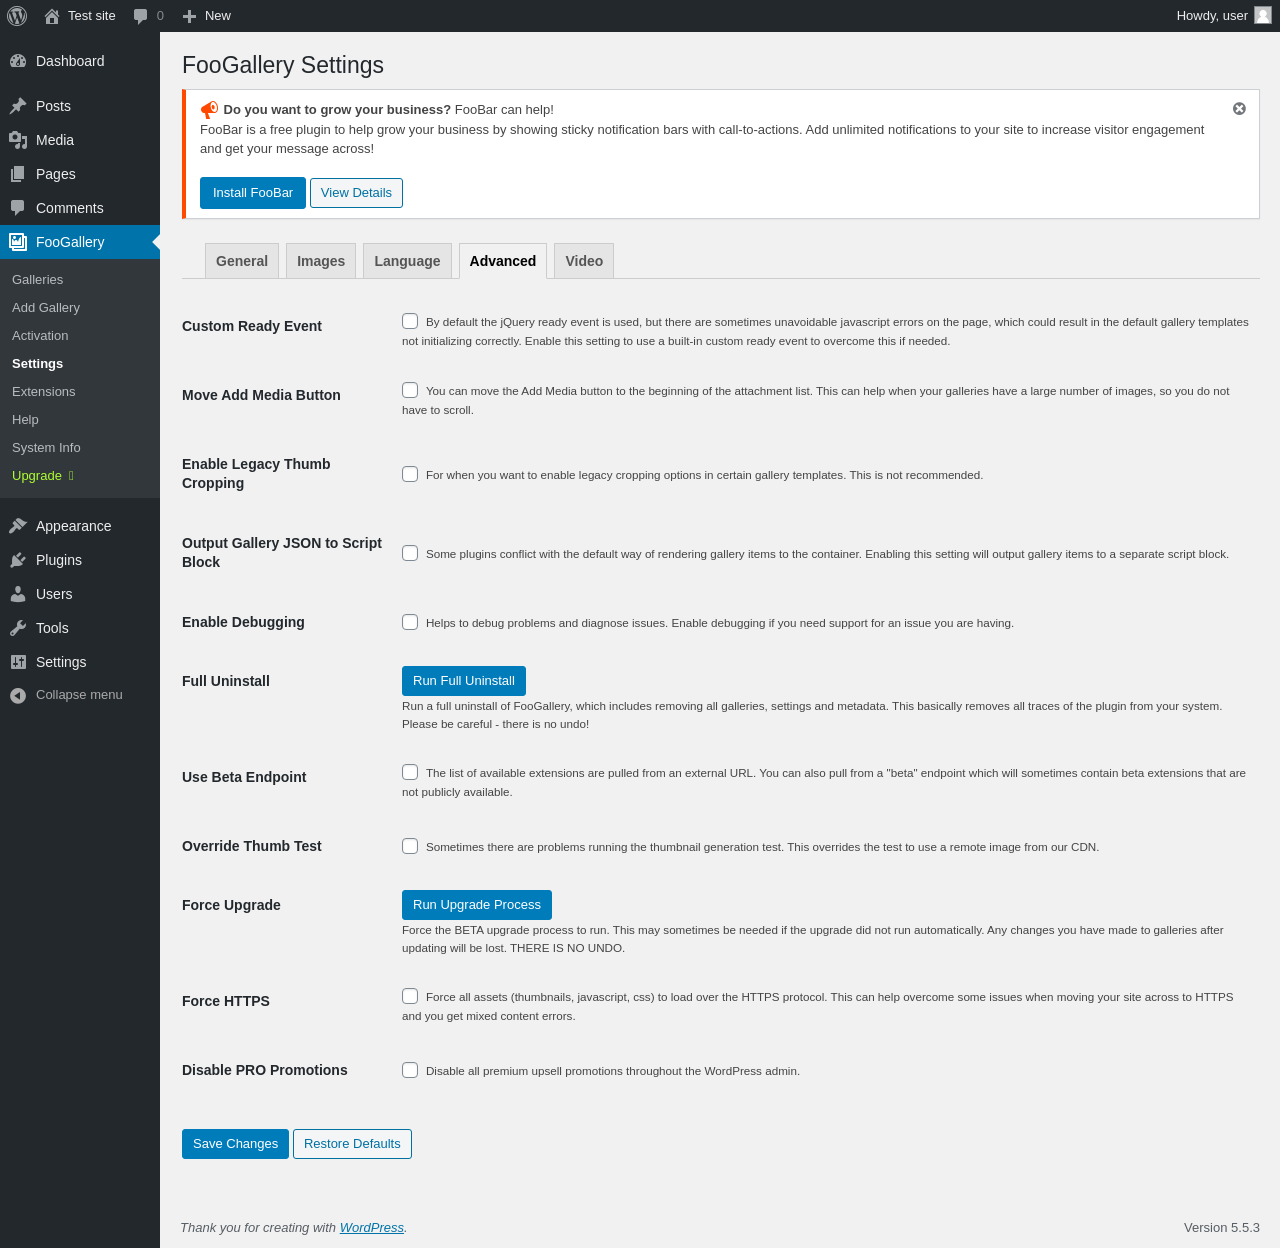Dismiss the FooBar notice with X icon

coord(1239,109)
